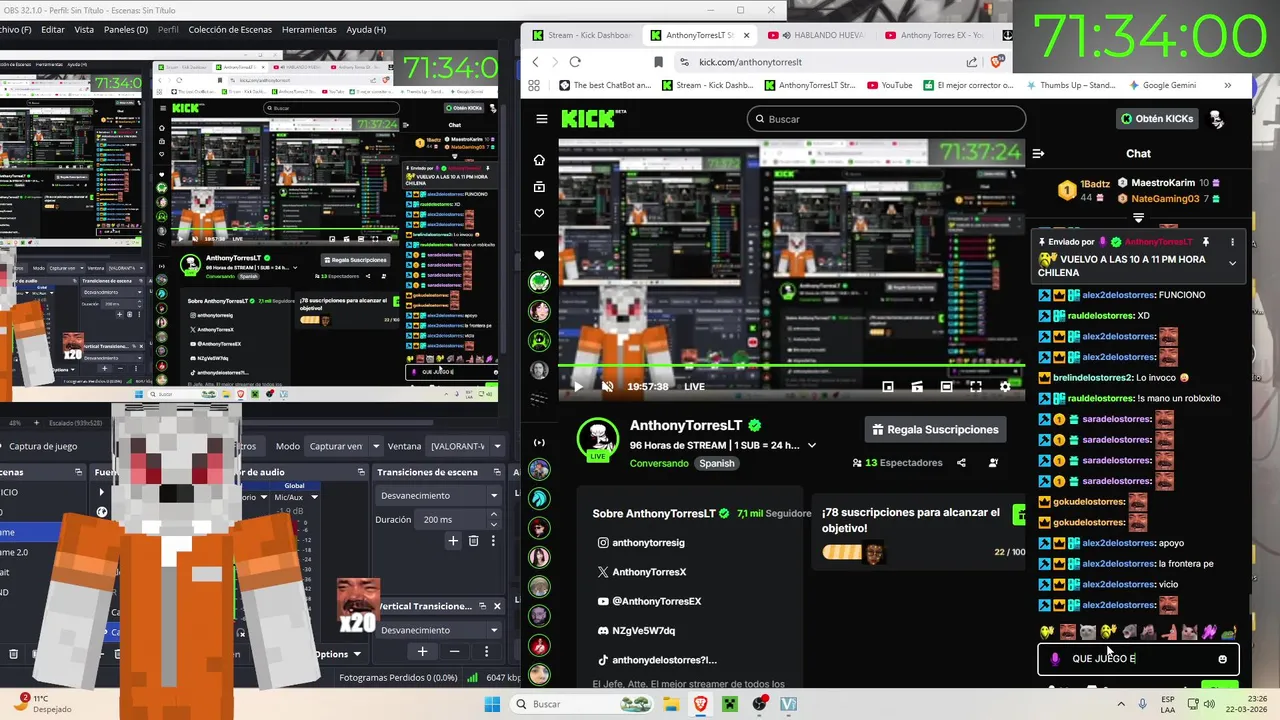Open the AnthonyTorresX link
The height and width of the screenshot is (720, 1280).
[x=641, y=572]
